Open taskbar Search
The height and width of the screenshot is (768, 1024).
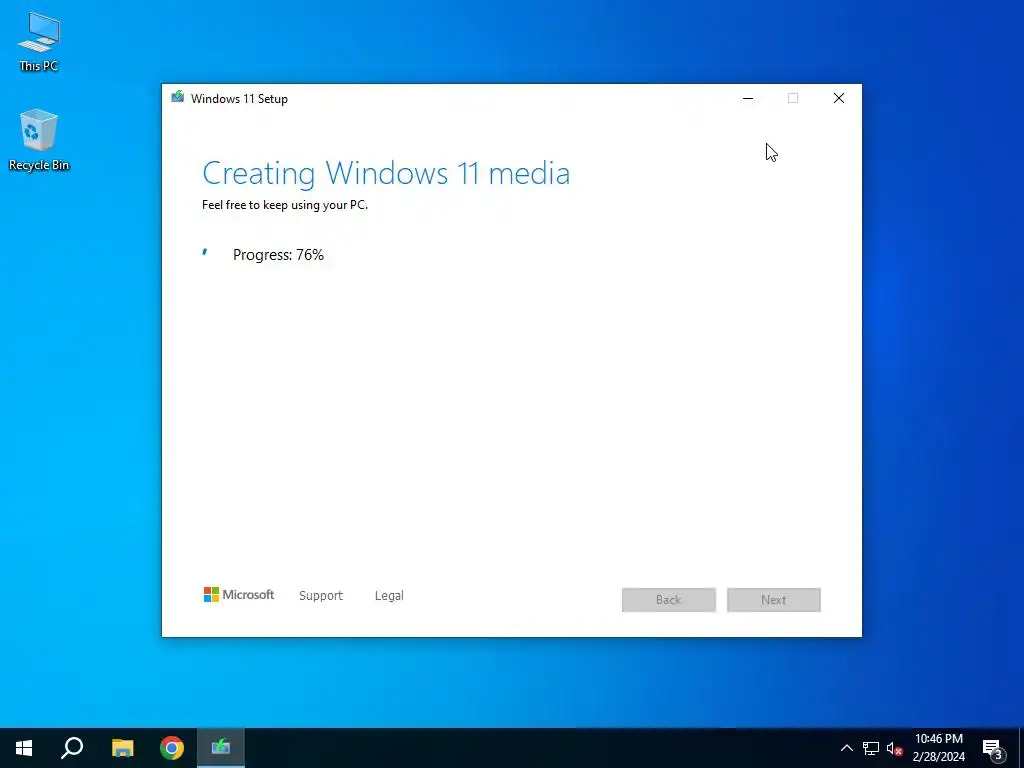pos(72,748)
